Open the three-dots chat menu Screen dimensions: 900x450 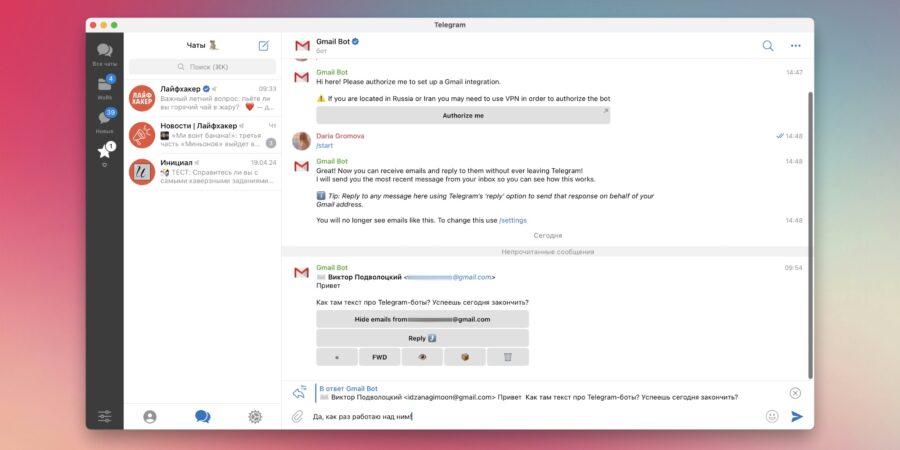point(796,45)
